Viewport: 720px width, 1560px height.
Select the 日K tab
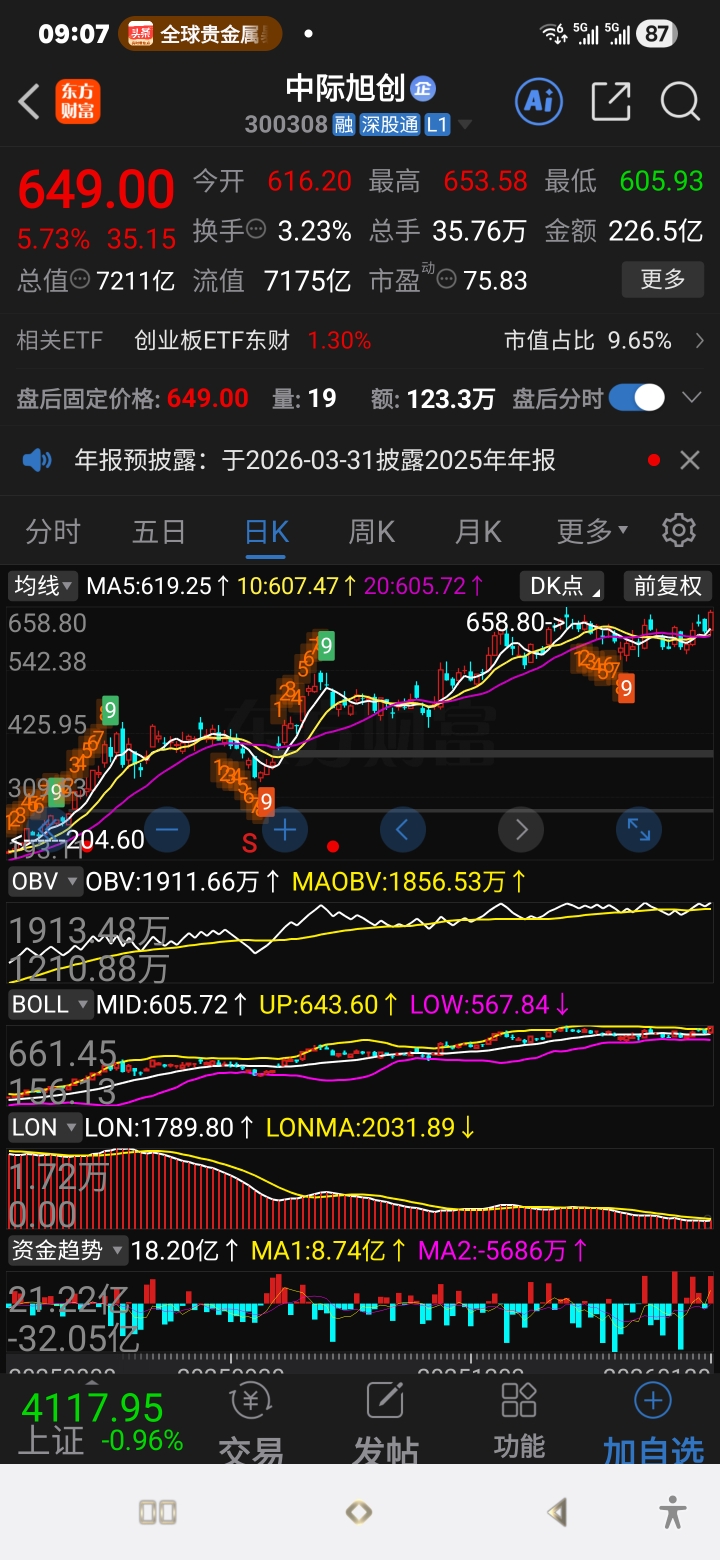click(267, 531)
